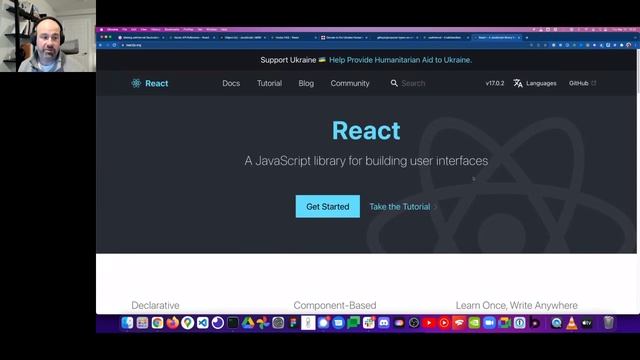Click the Declarative heading
Screen dimensions: 640x360
coord(155,305)
